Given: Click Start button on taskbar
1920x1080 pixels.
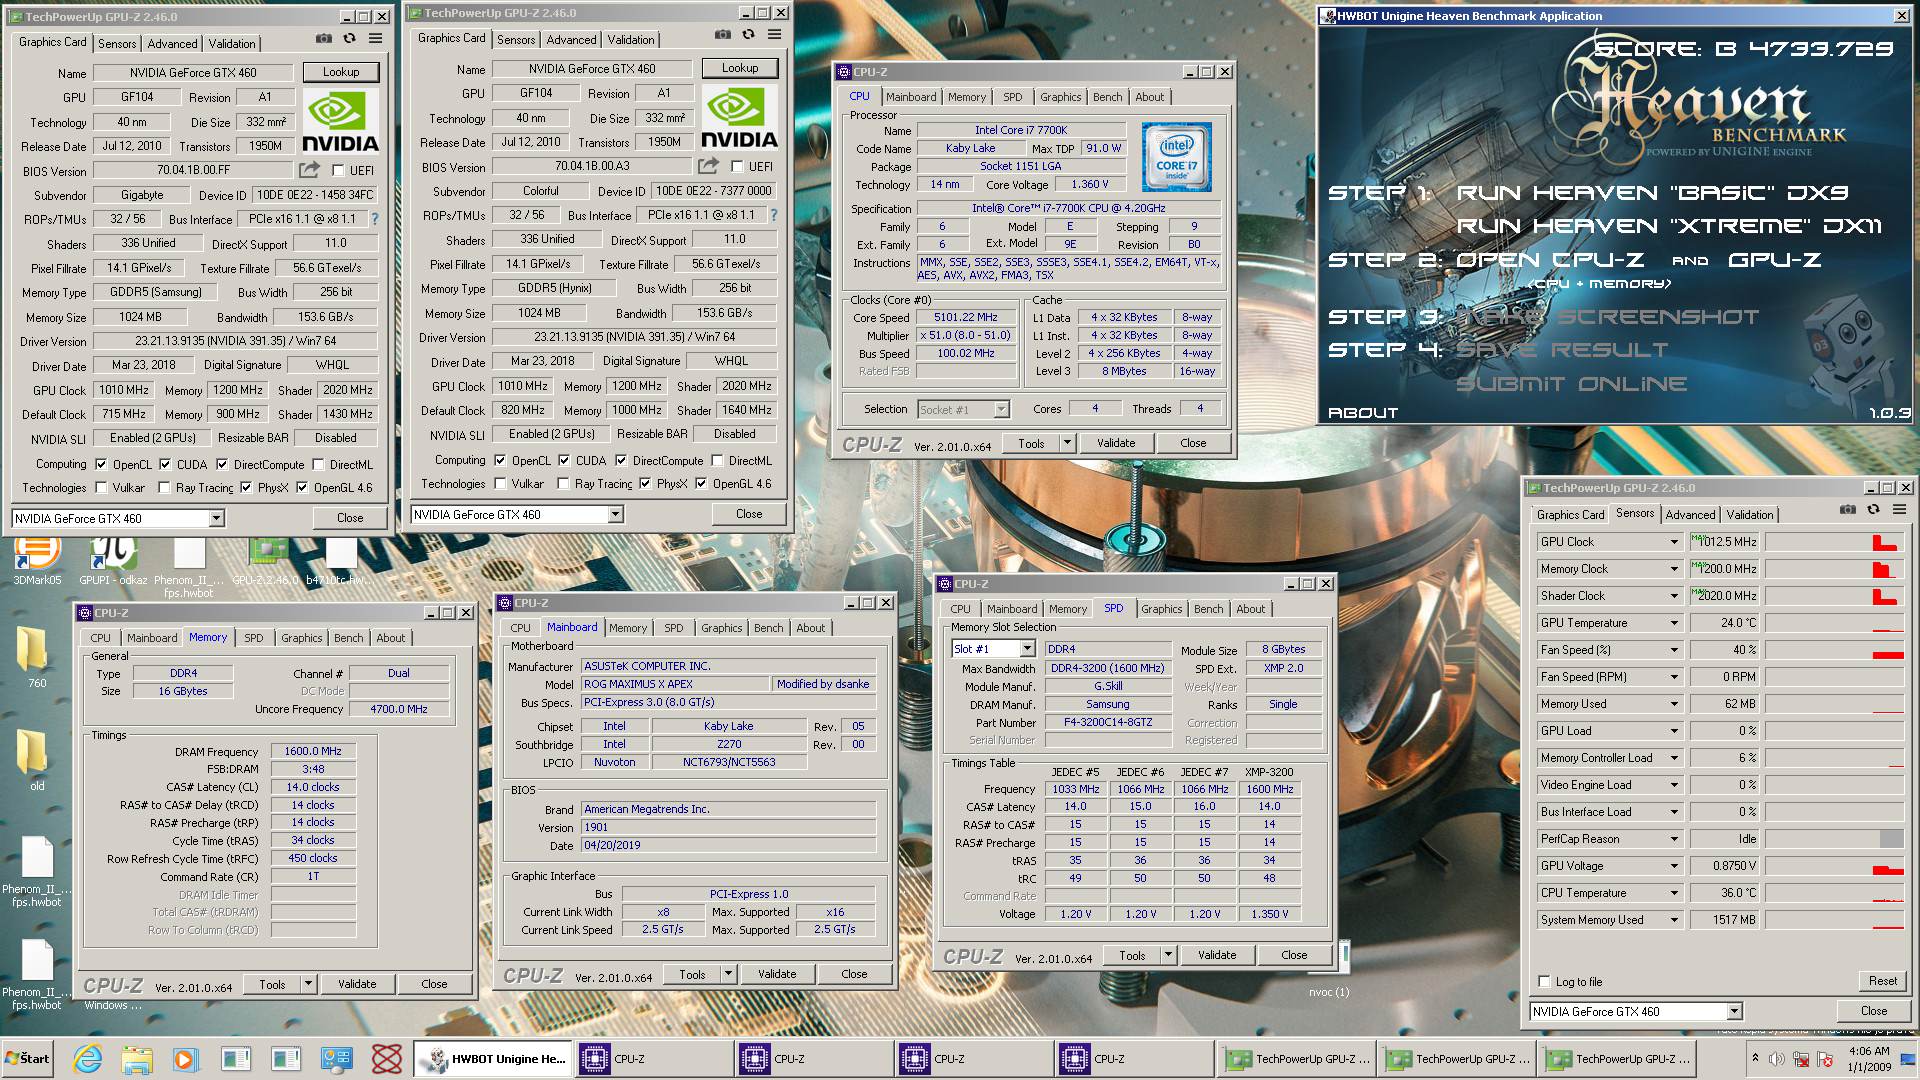Looking at the screenshot, I should tap(27, 1058).
